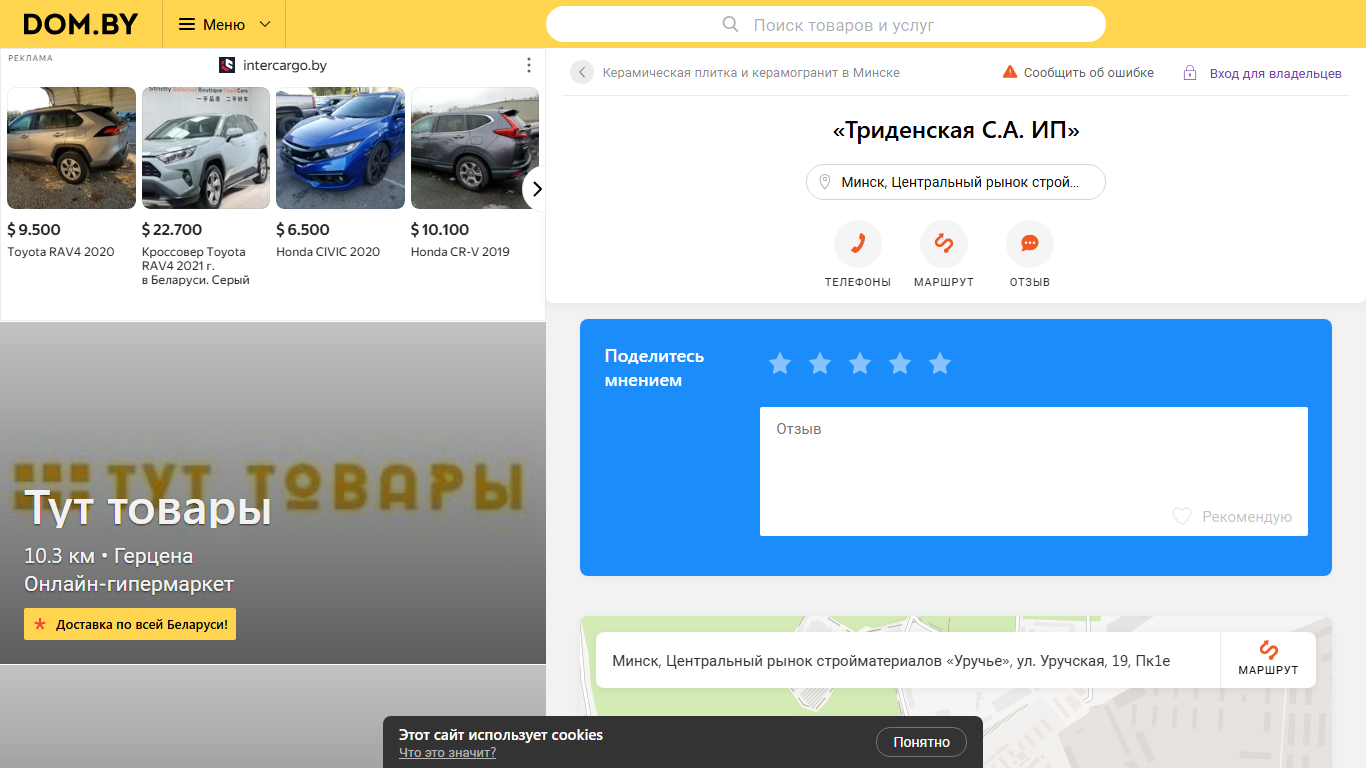Screen dimensions: 1366x768
Task: Click the owner login lock icon
Action: pyautogui.click(x=1190, y=73)
